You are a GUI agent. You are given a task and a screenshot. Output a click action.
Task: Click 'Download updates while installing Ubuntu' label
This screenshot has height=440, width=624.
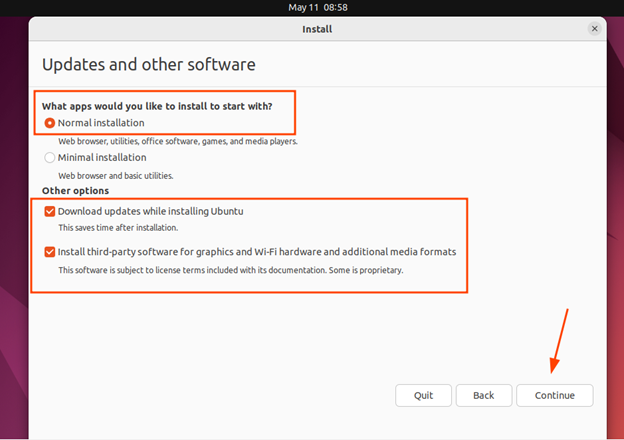coord(151,212)
